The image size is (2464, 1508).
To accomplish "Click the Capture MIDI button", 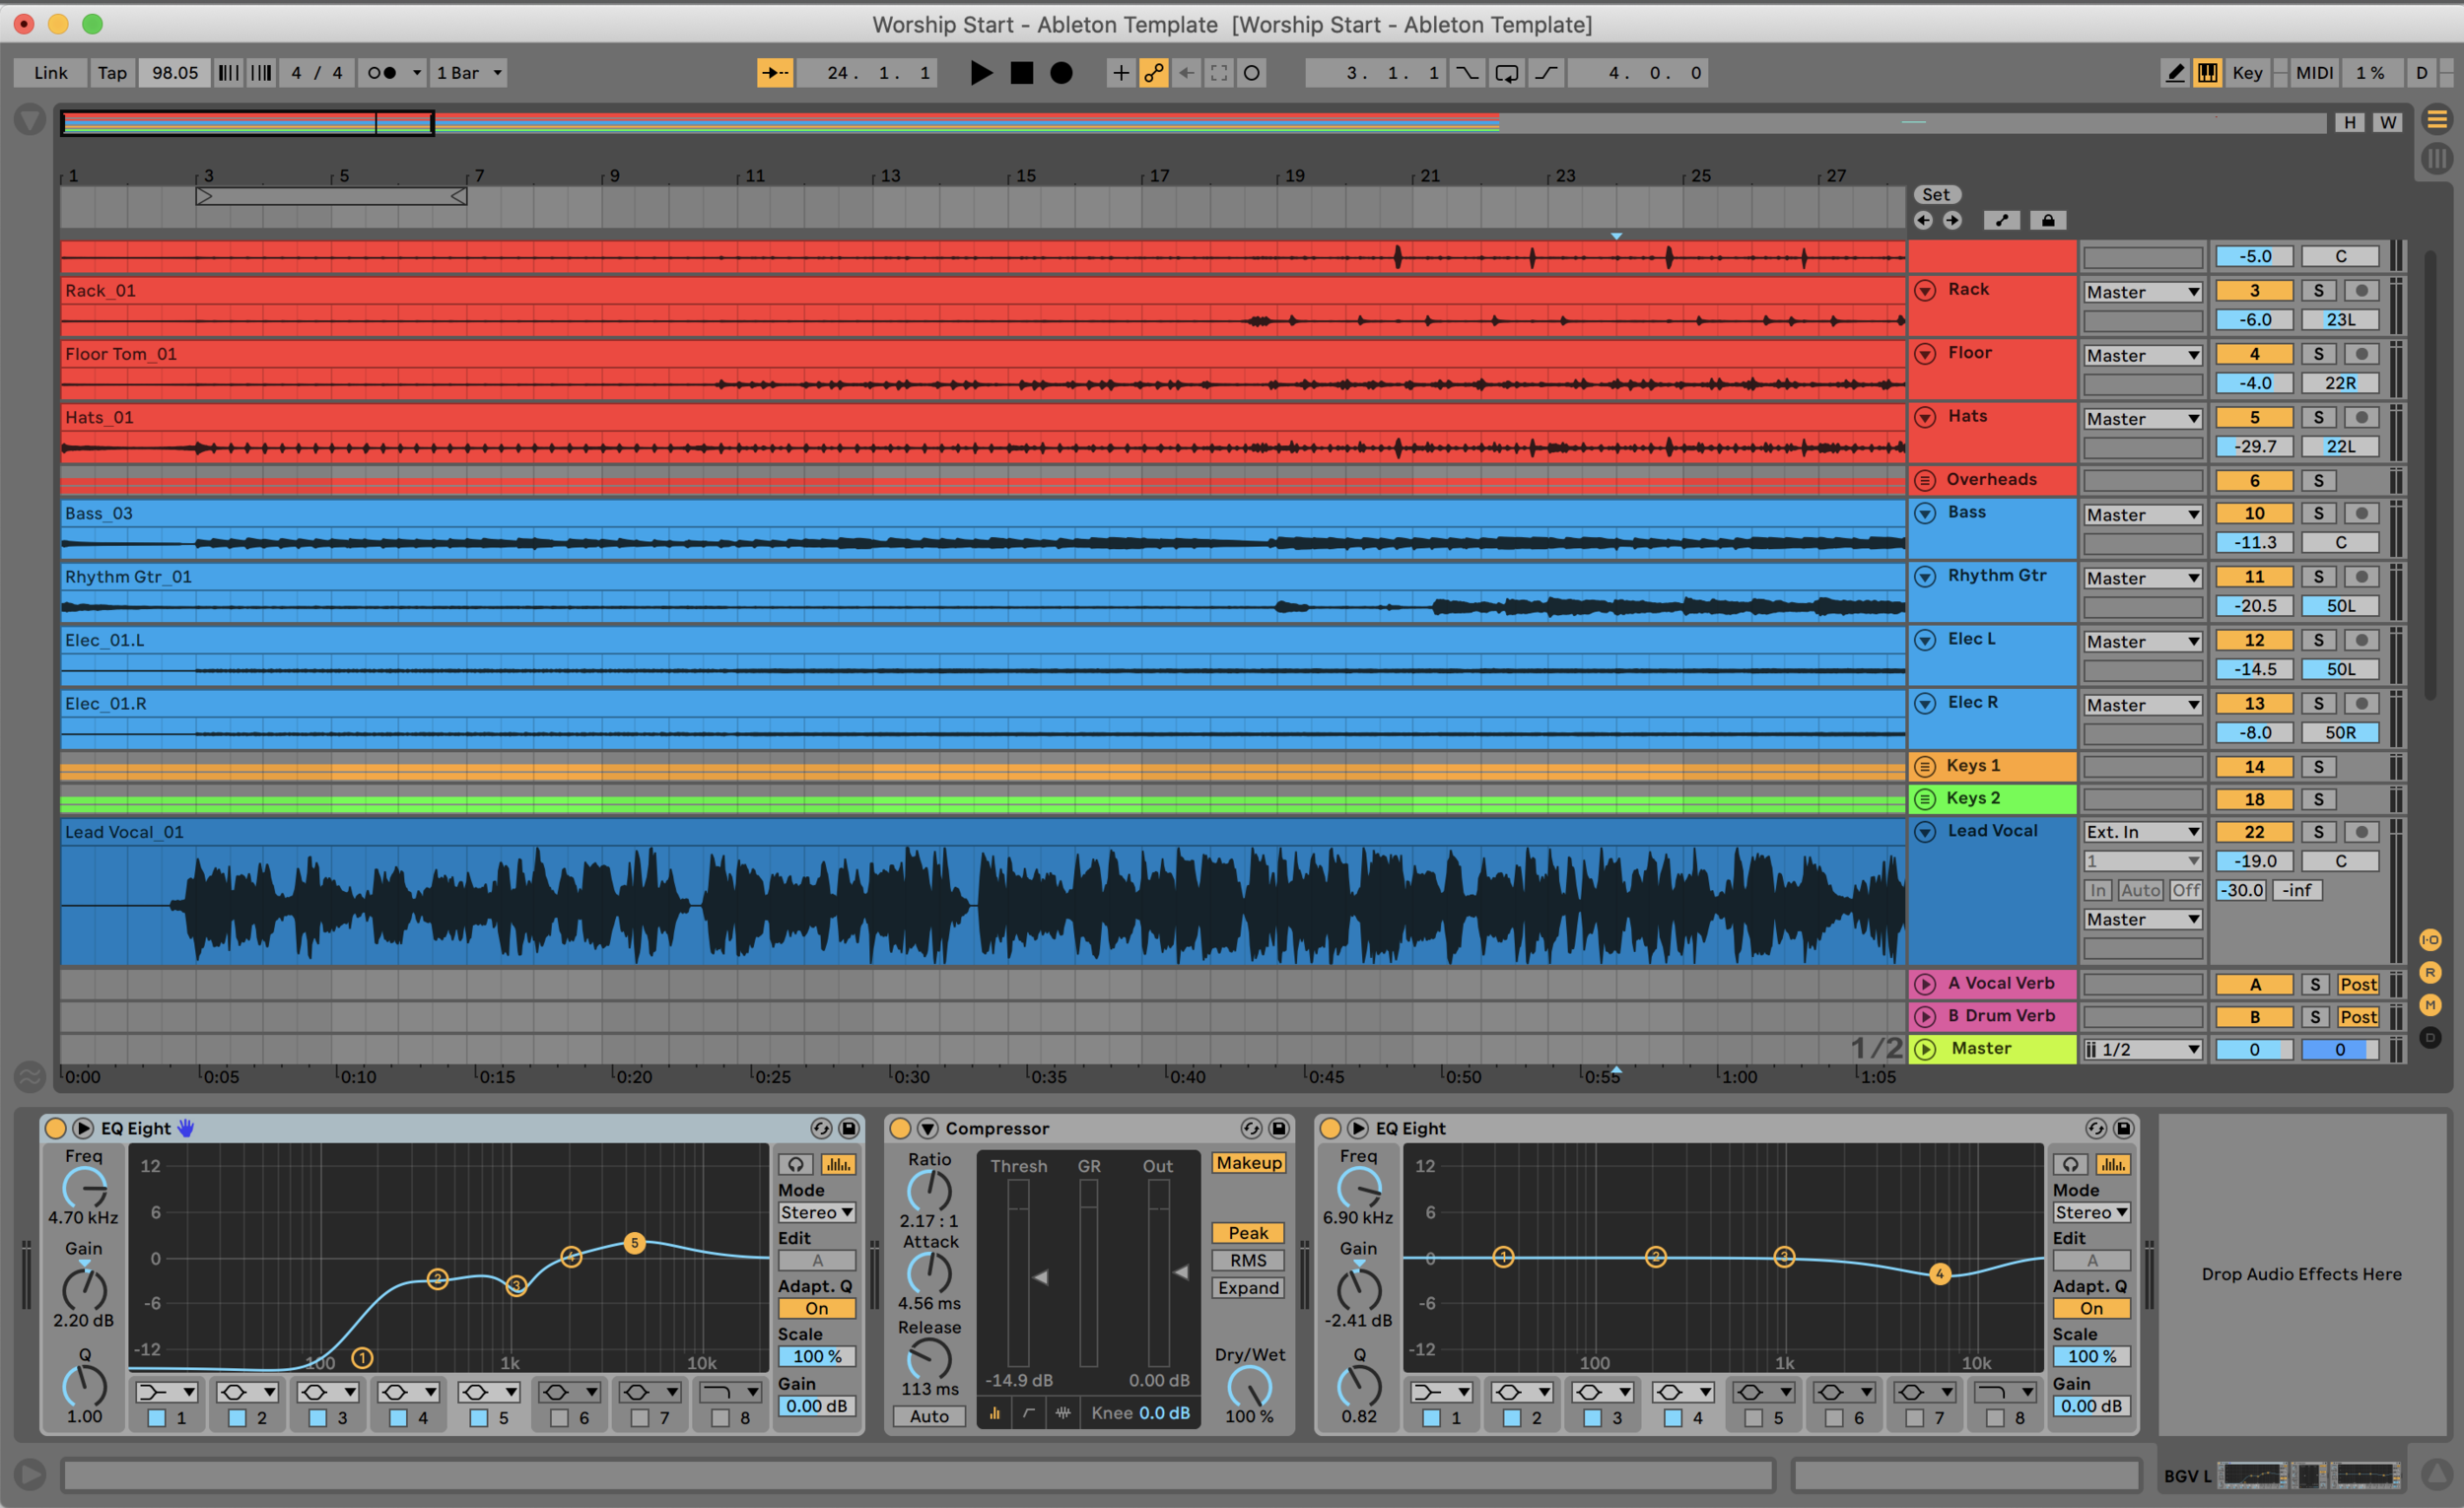I will [1219, 73].
